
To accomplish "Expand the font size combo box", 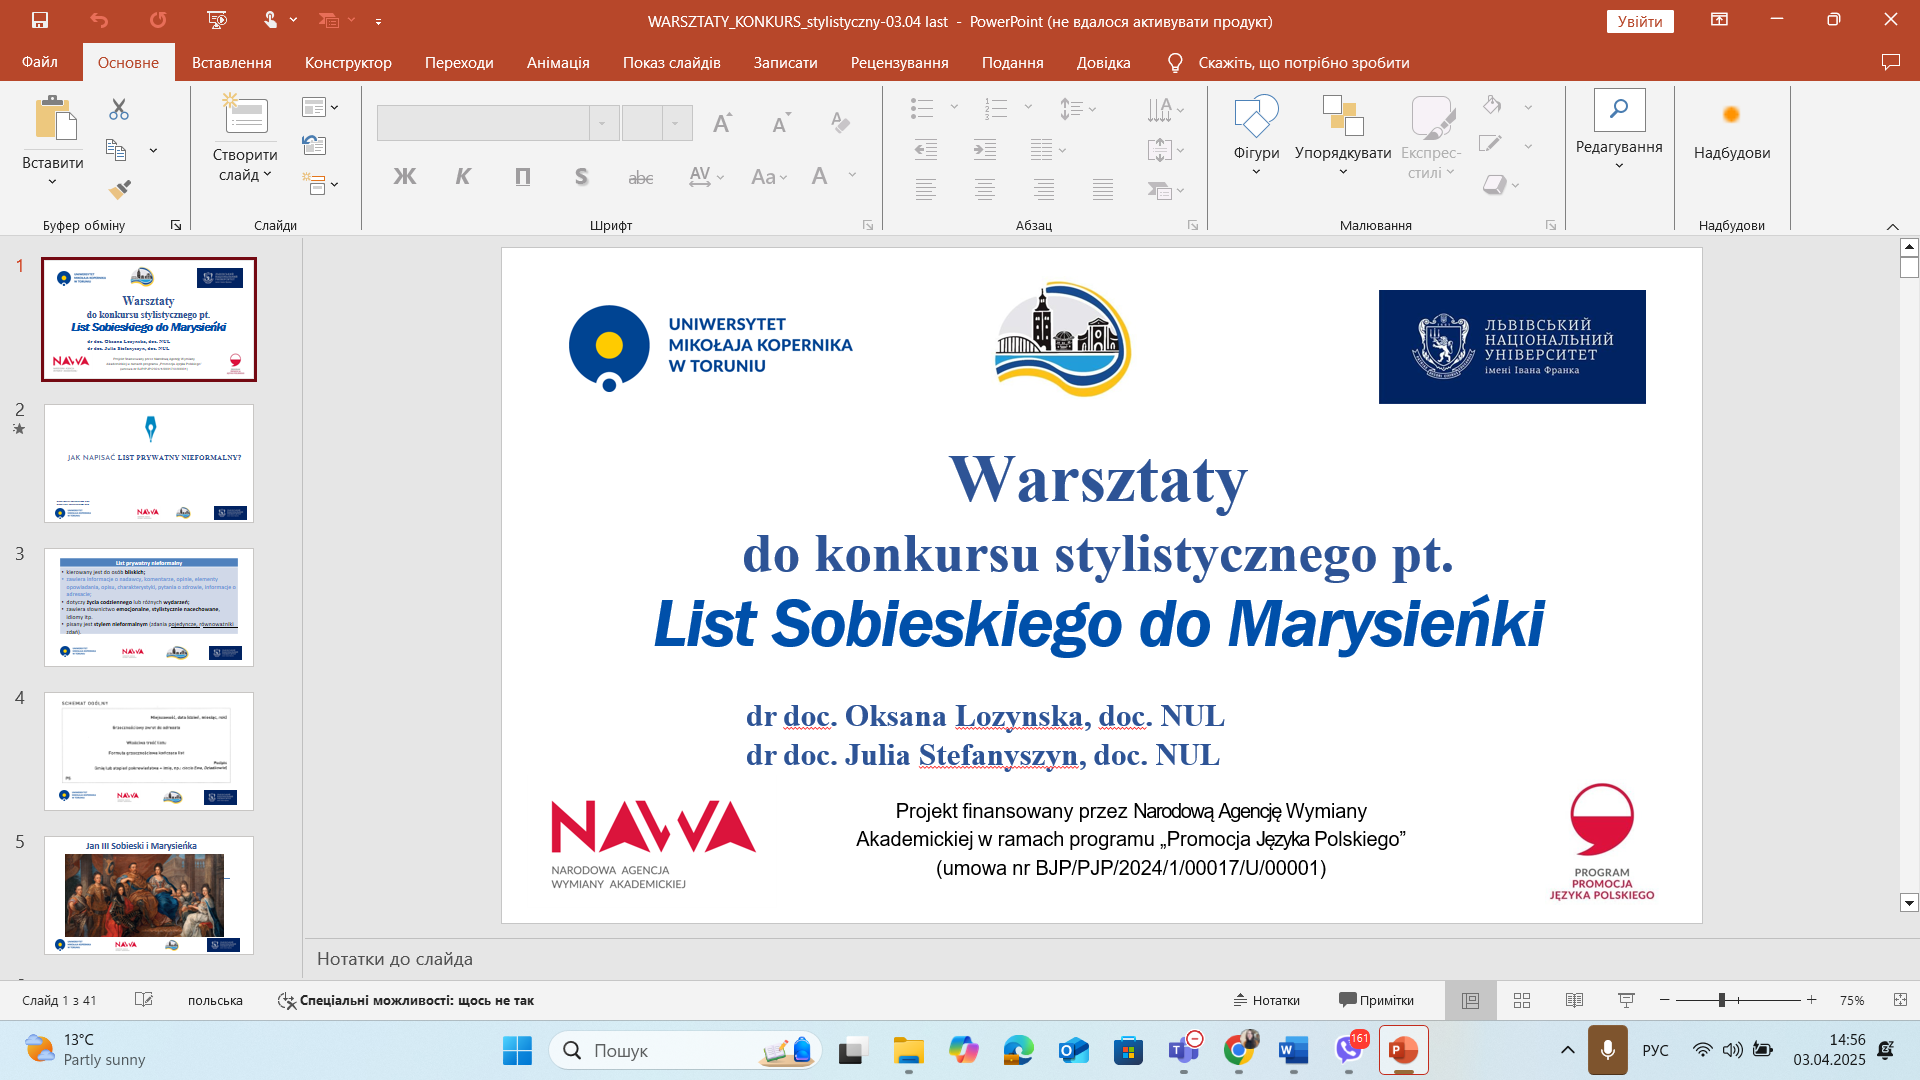I will click(677, 123).
